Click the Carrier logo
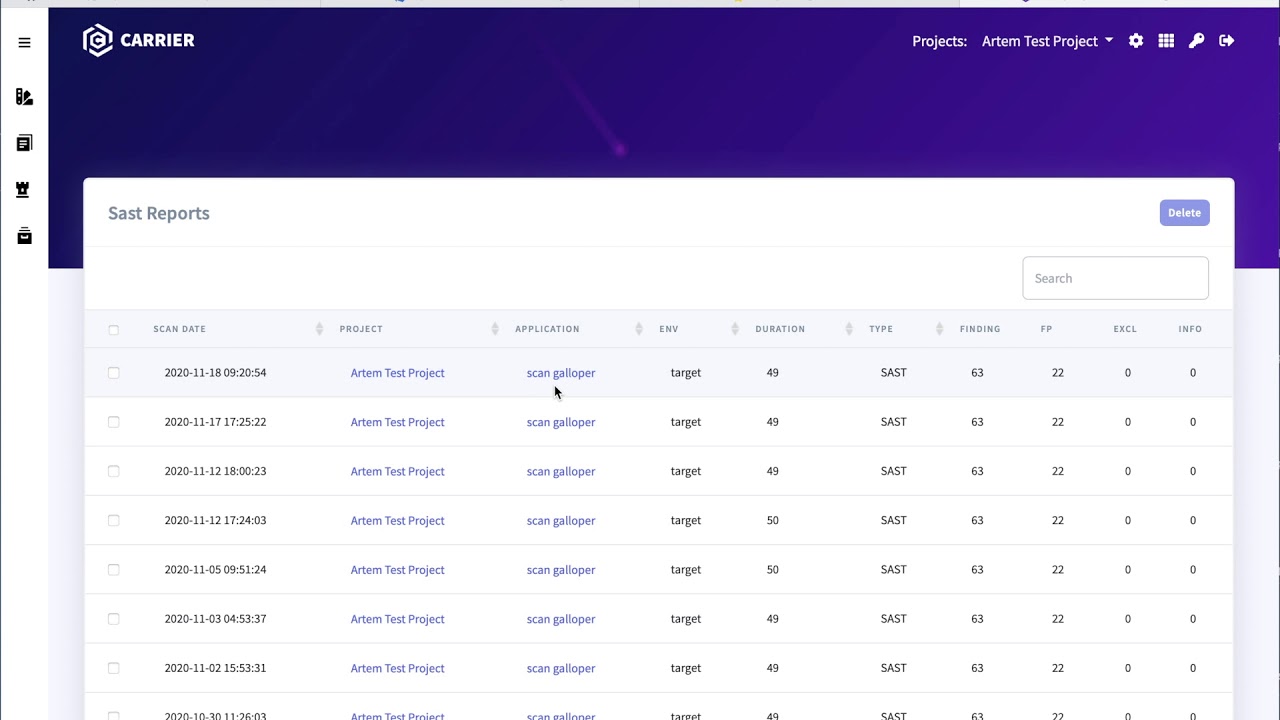The width and height of the screenshot is (1280, 720). click(x=138, y=40)
